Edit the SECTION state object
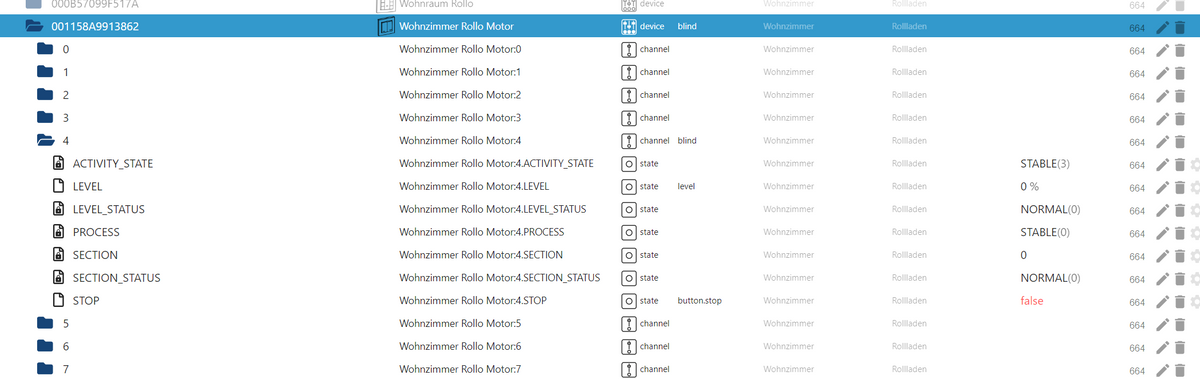The width and height of the screenshot is (1200, 379). tap(1162, 256)
